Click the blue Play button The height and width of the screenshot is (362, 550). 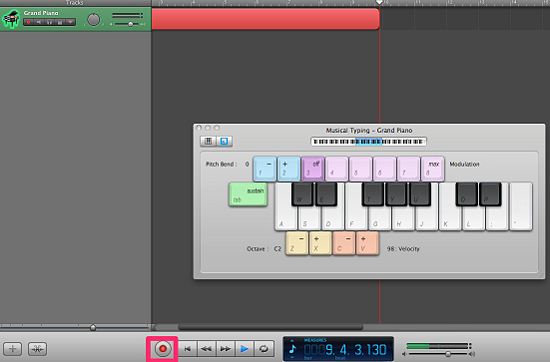pyautogui.click(x=244, y=349)
